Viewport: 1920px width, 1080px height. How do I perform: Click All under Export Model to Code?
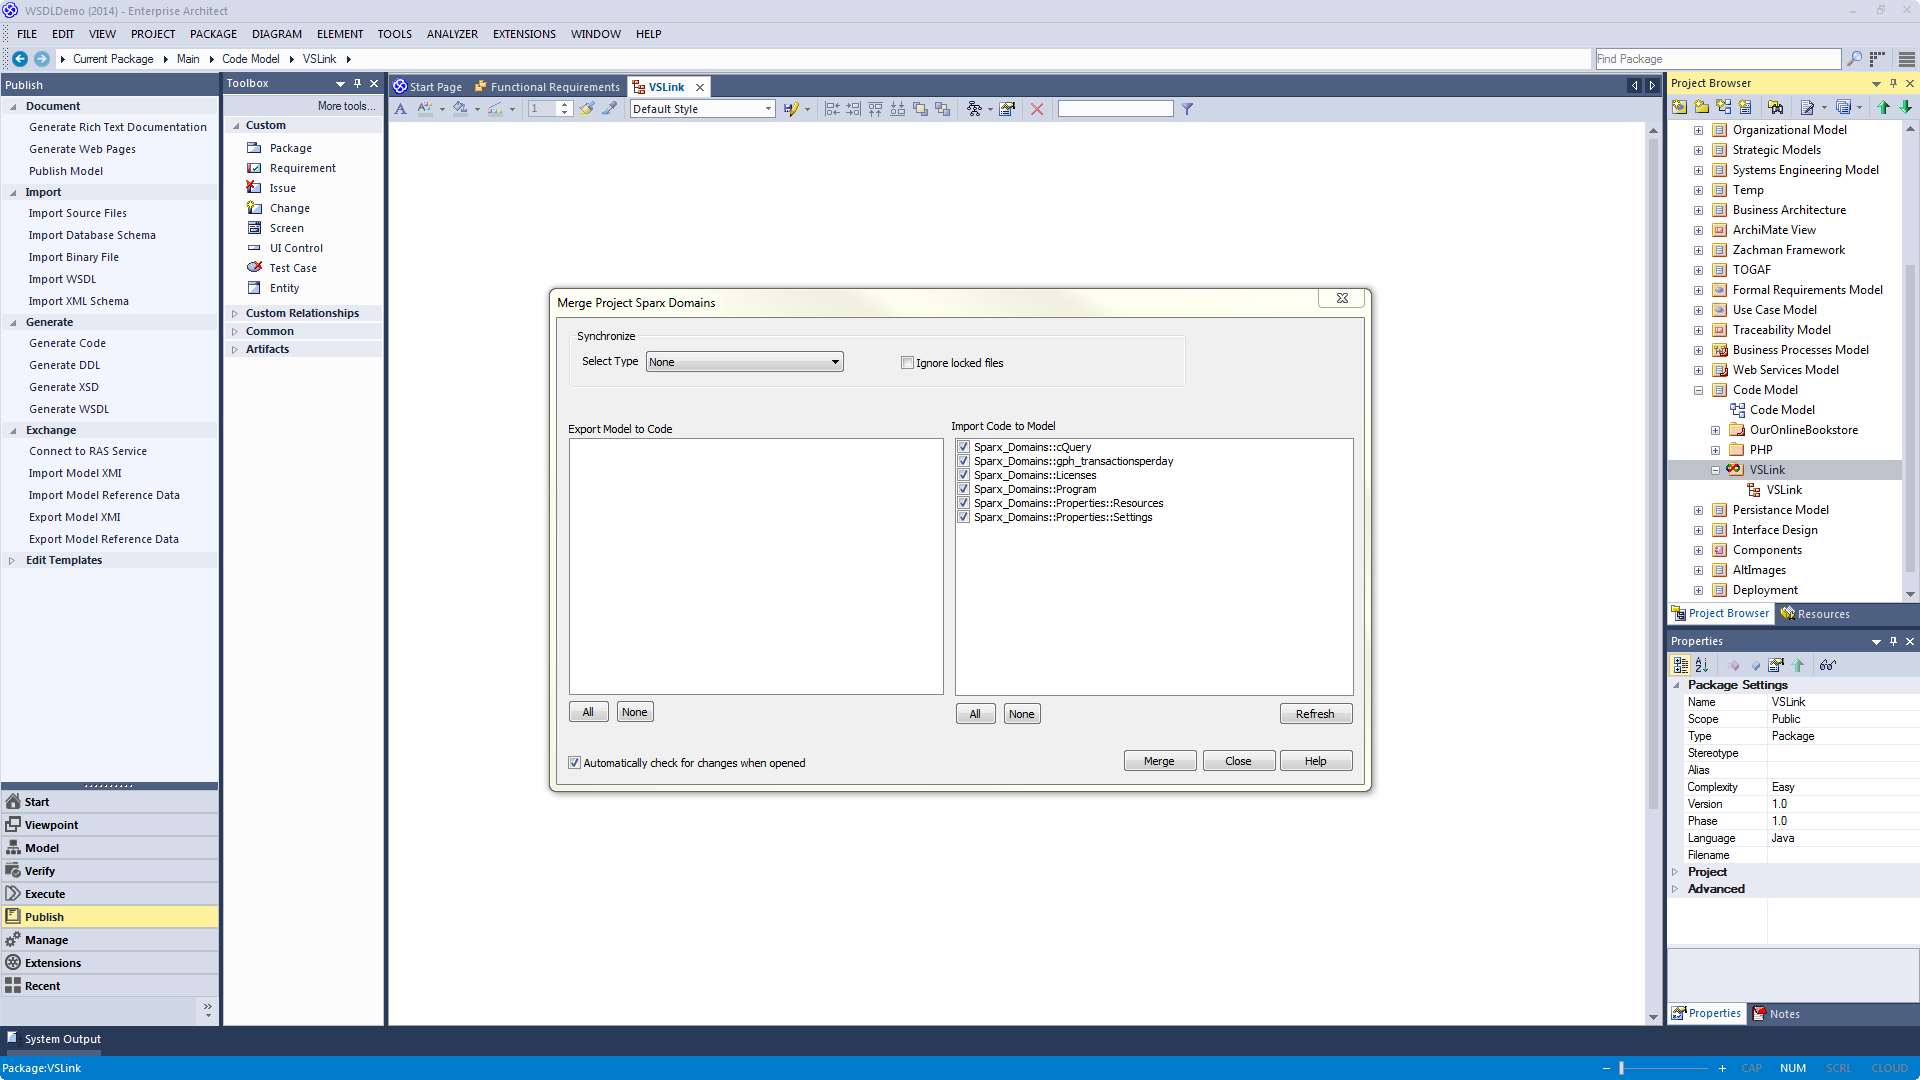(588, 712)
